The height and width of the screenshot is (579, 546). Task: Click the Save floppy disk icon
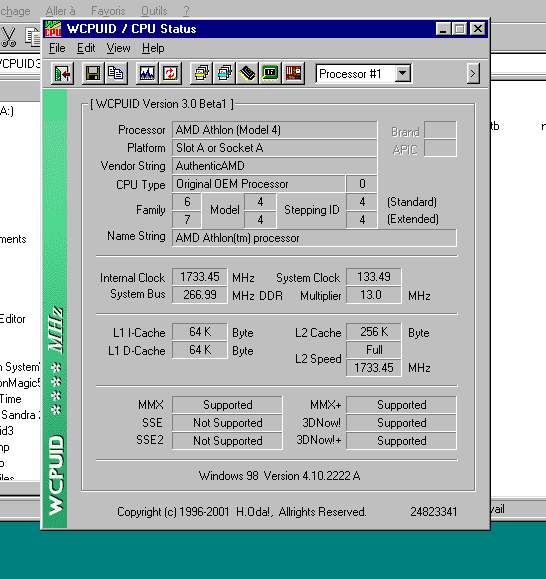pos(93,74)
